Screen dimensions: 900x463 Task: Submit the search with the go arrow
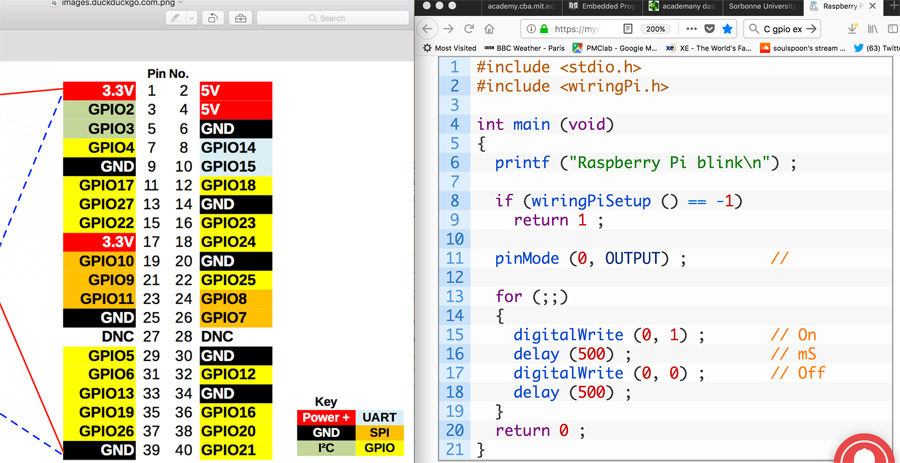(x=811, y=29)
